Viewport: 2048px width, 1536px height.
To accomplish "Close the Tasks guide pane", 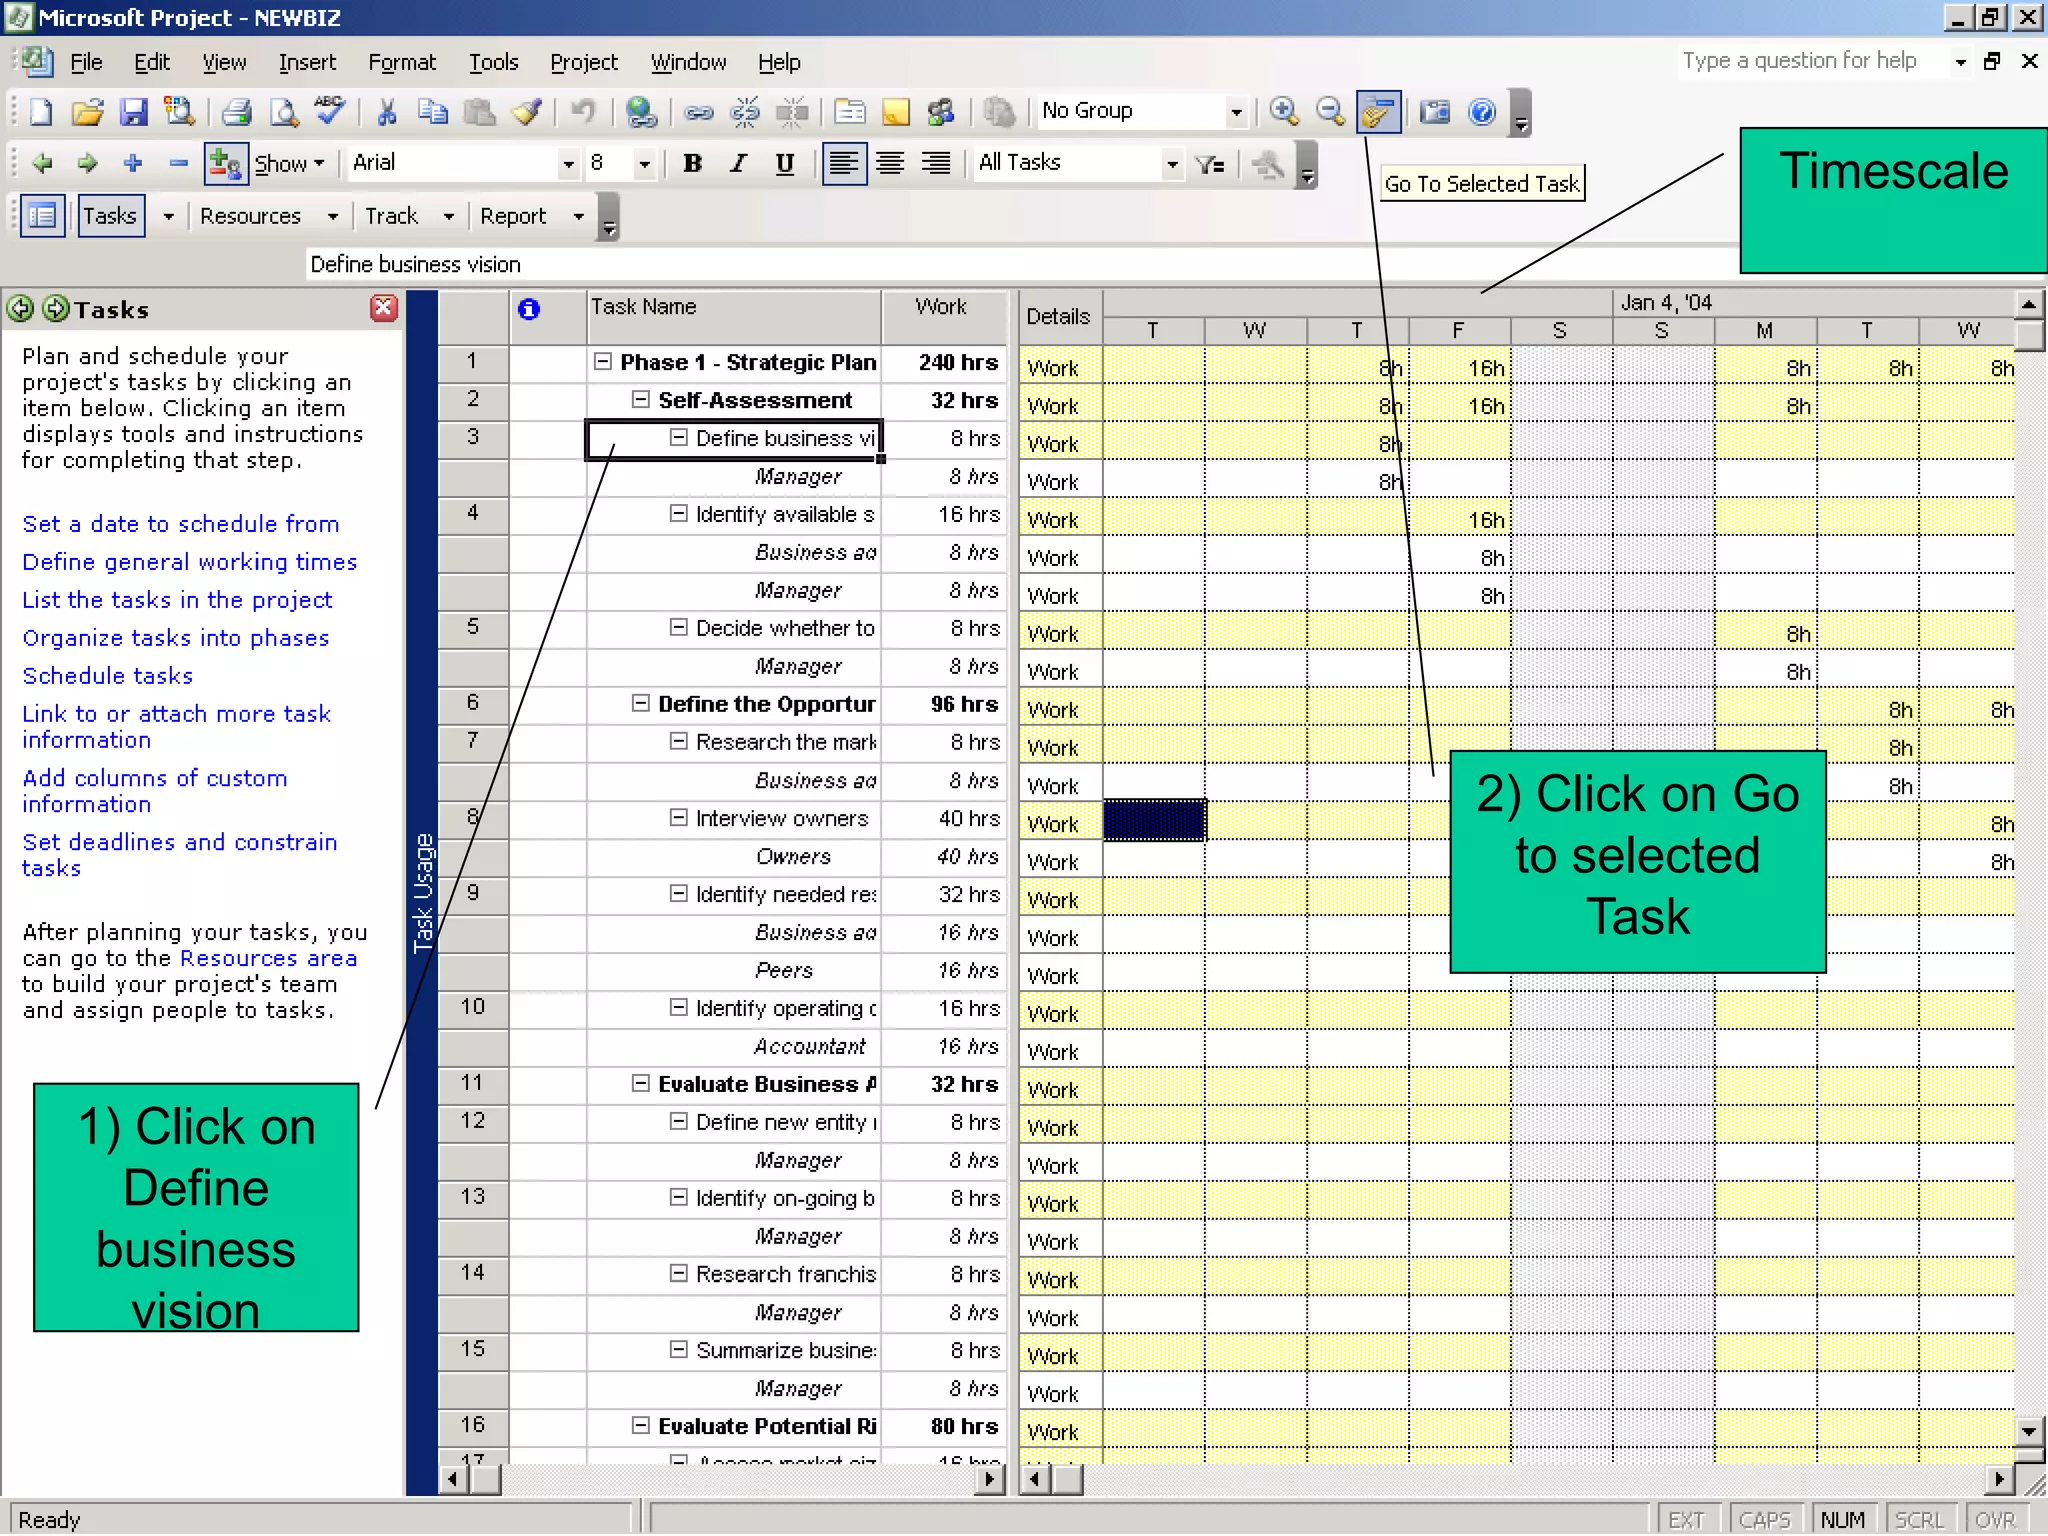I will pos(384,308).
